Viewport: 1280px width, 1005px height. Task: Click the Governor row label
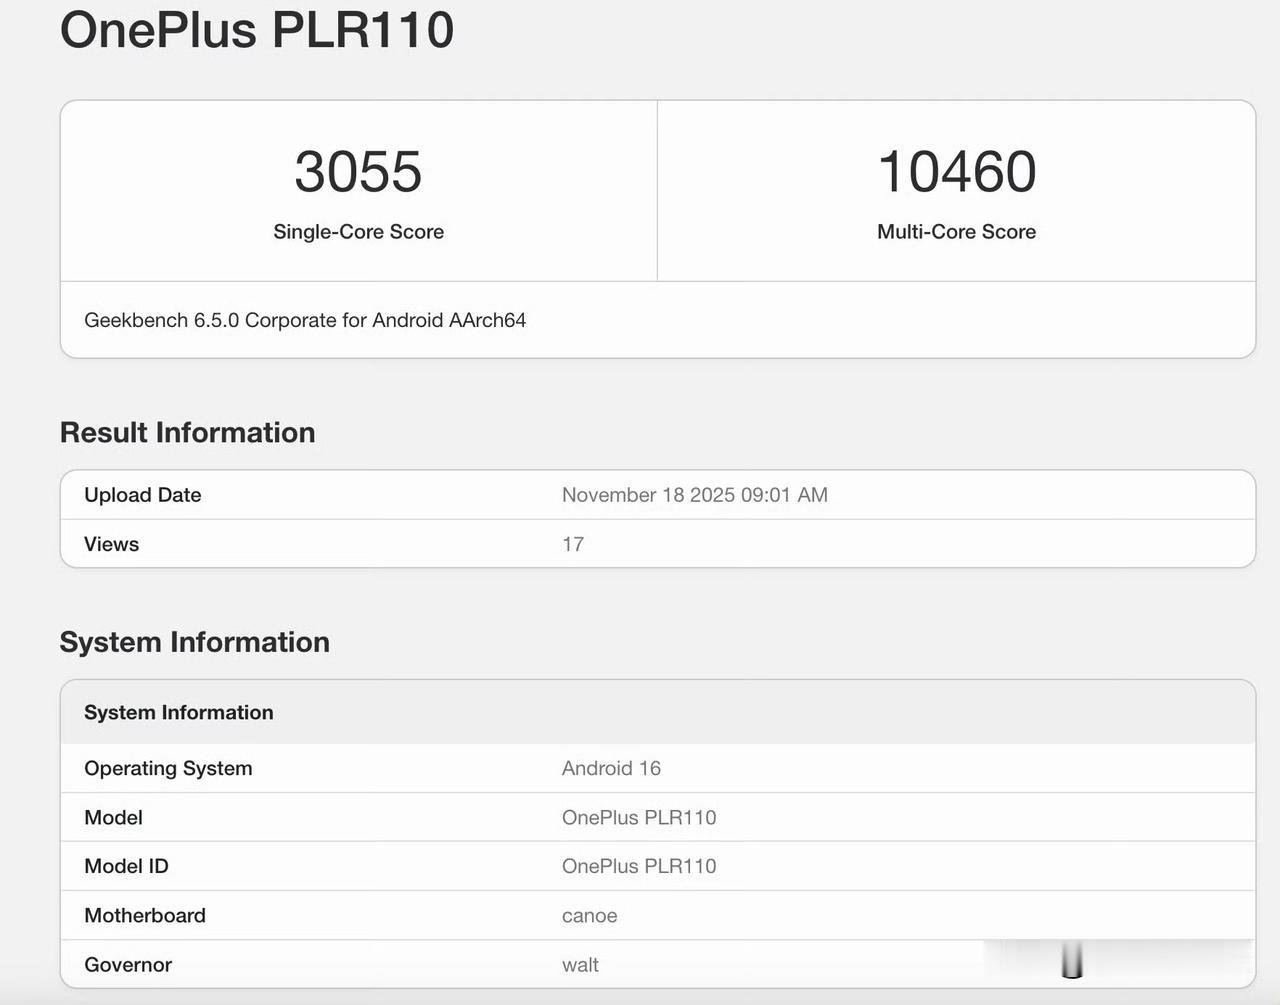tap(128, 965)
